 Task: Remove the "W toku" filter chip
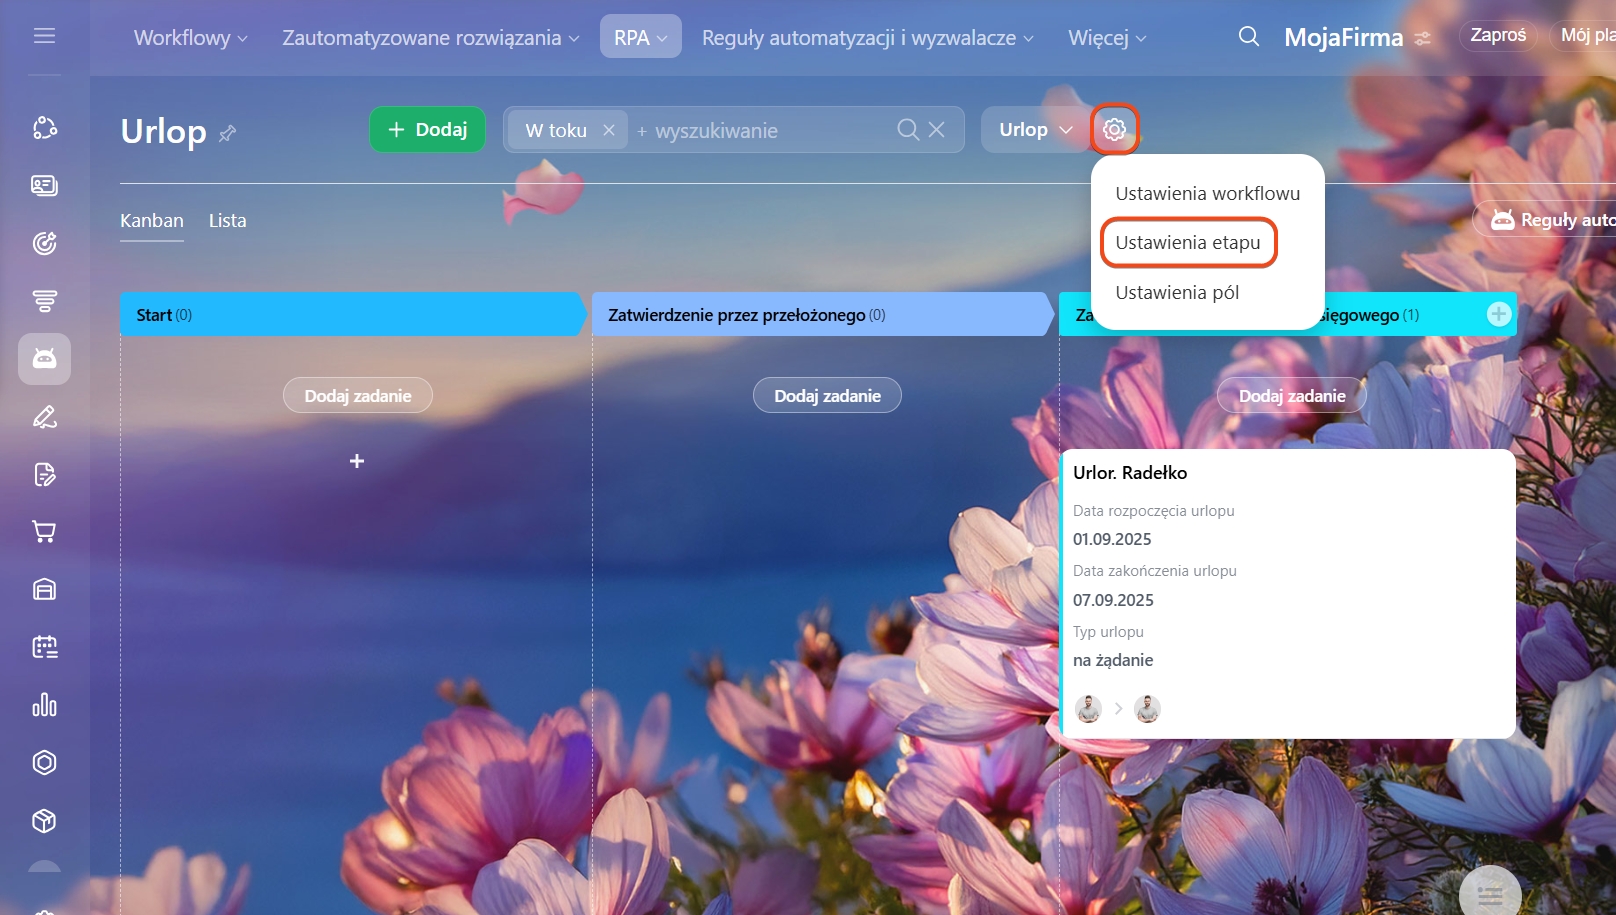point(609,130)
